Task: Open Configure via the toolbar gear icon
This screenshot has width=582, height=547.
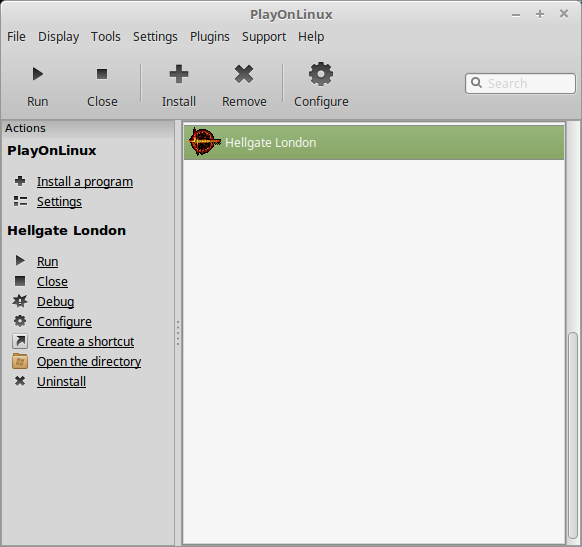Action: tap(321, 74)
